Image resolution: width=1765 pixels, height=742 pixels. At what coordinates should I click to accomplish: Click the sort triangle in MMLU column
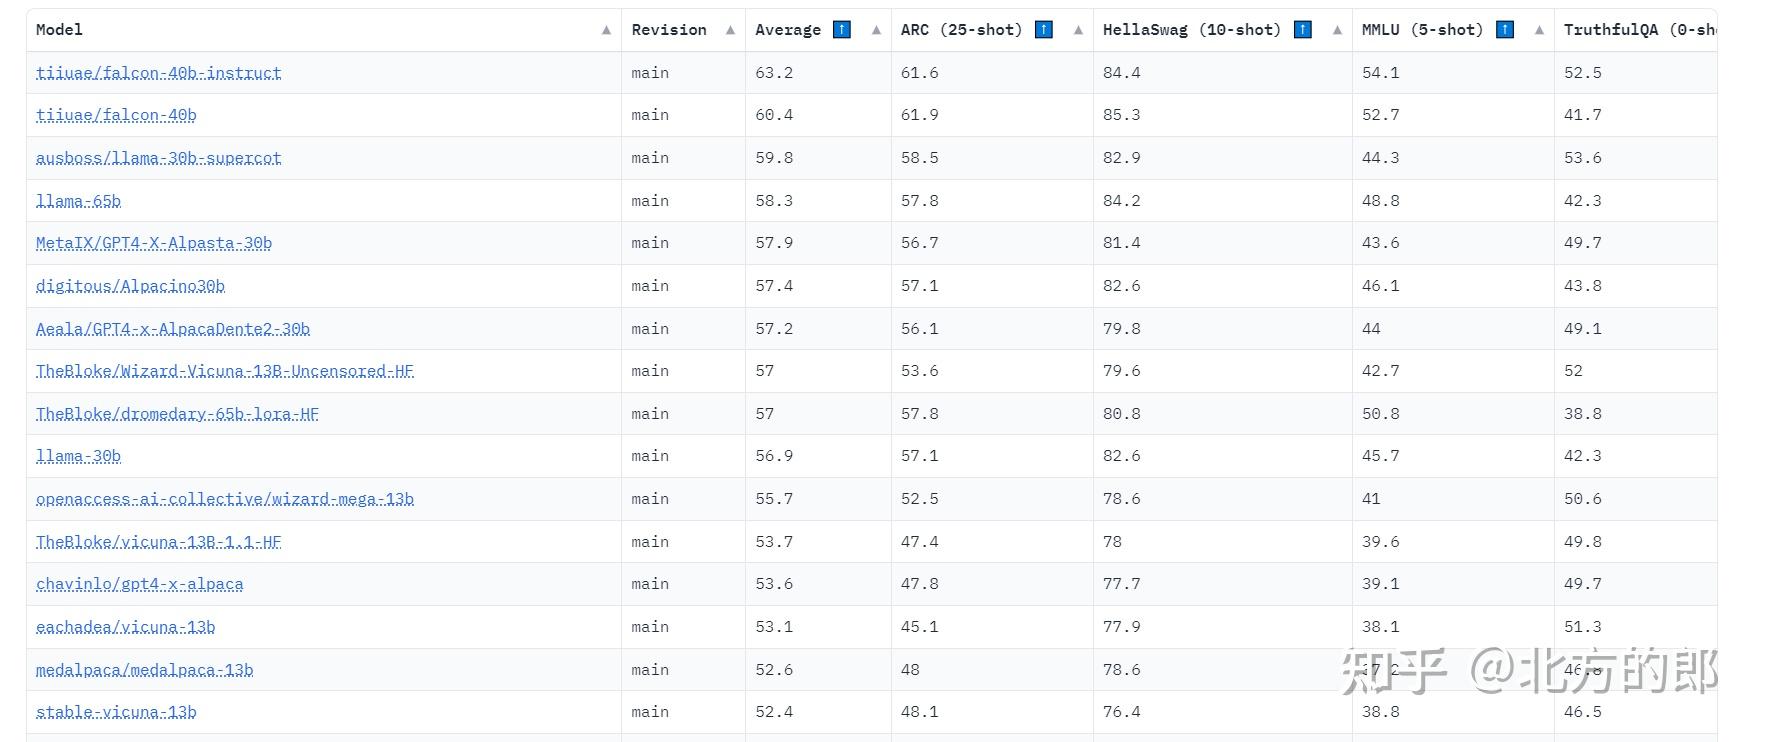pos(1539,30)
